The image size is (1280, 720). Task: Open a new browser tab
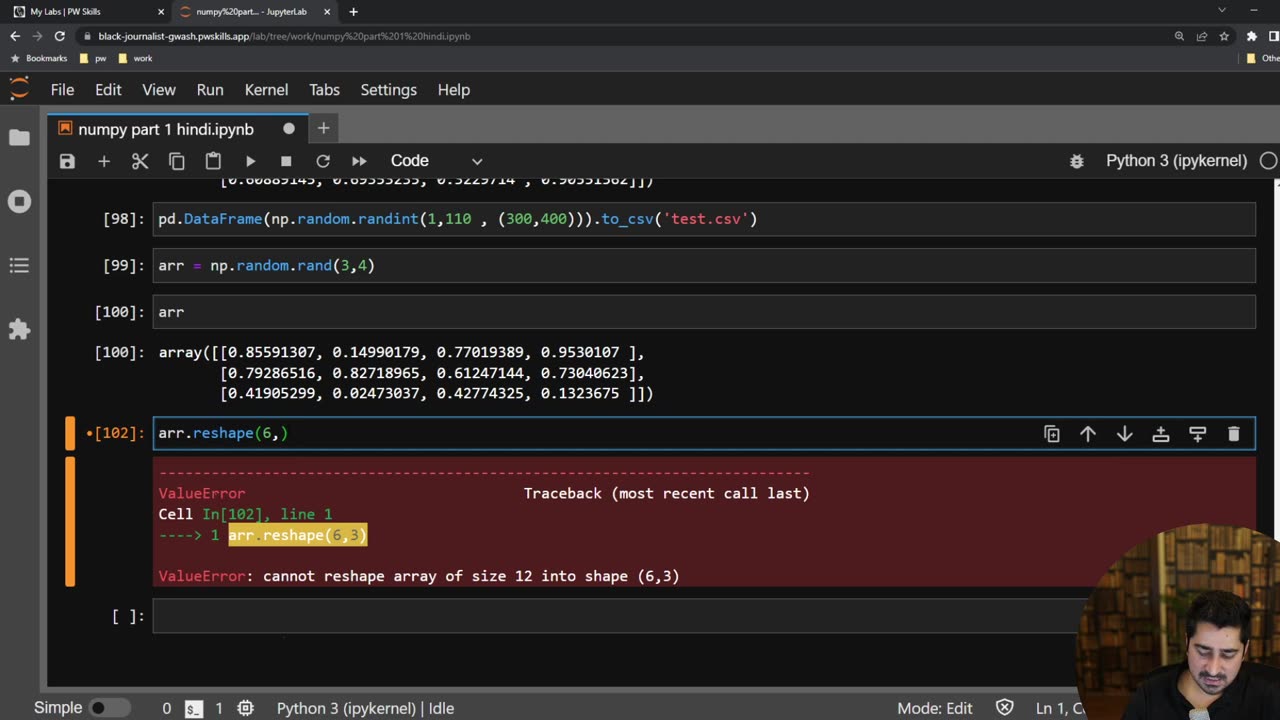point(353,12)
